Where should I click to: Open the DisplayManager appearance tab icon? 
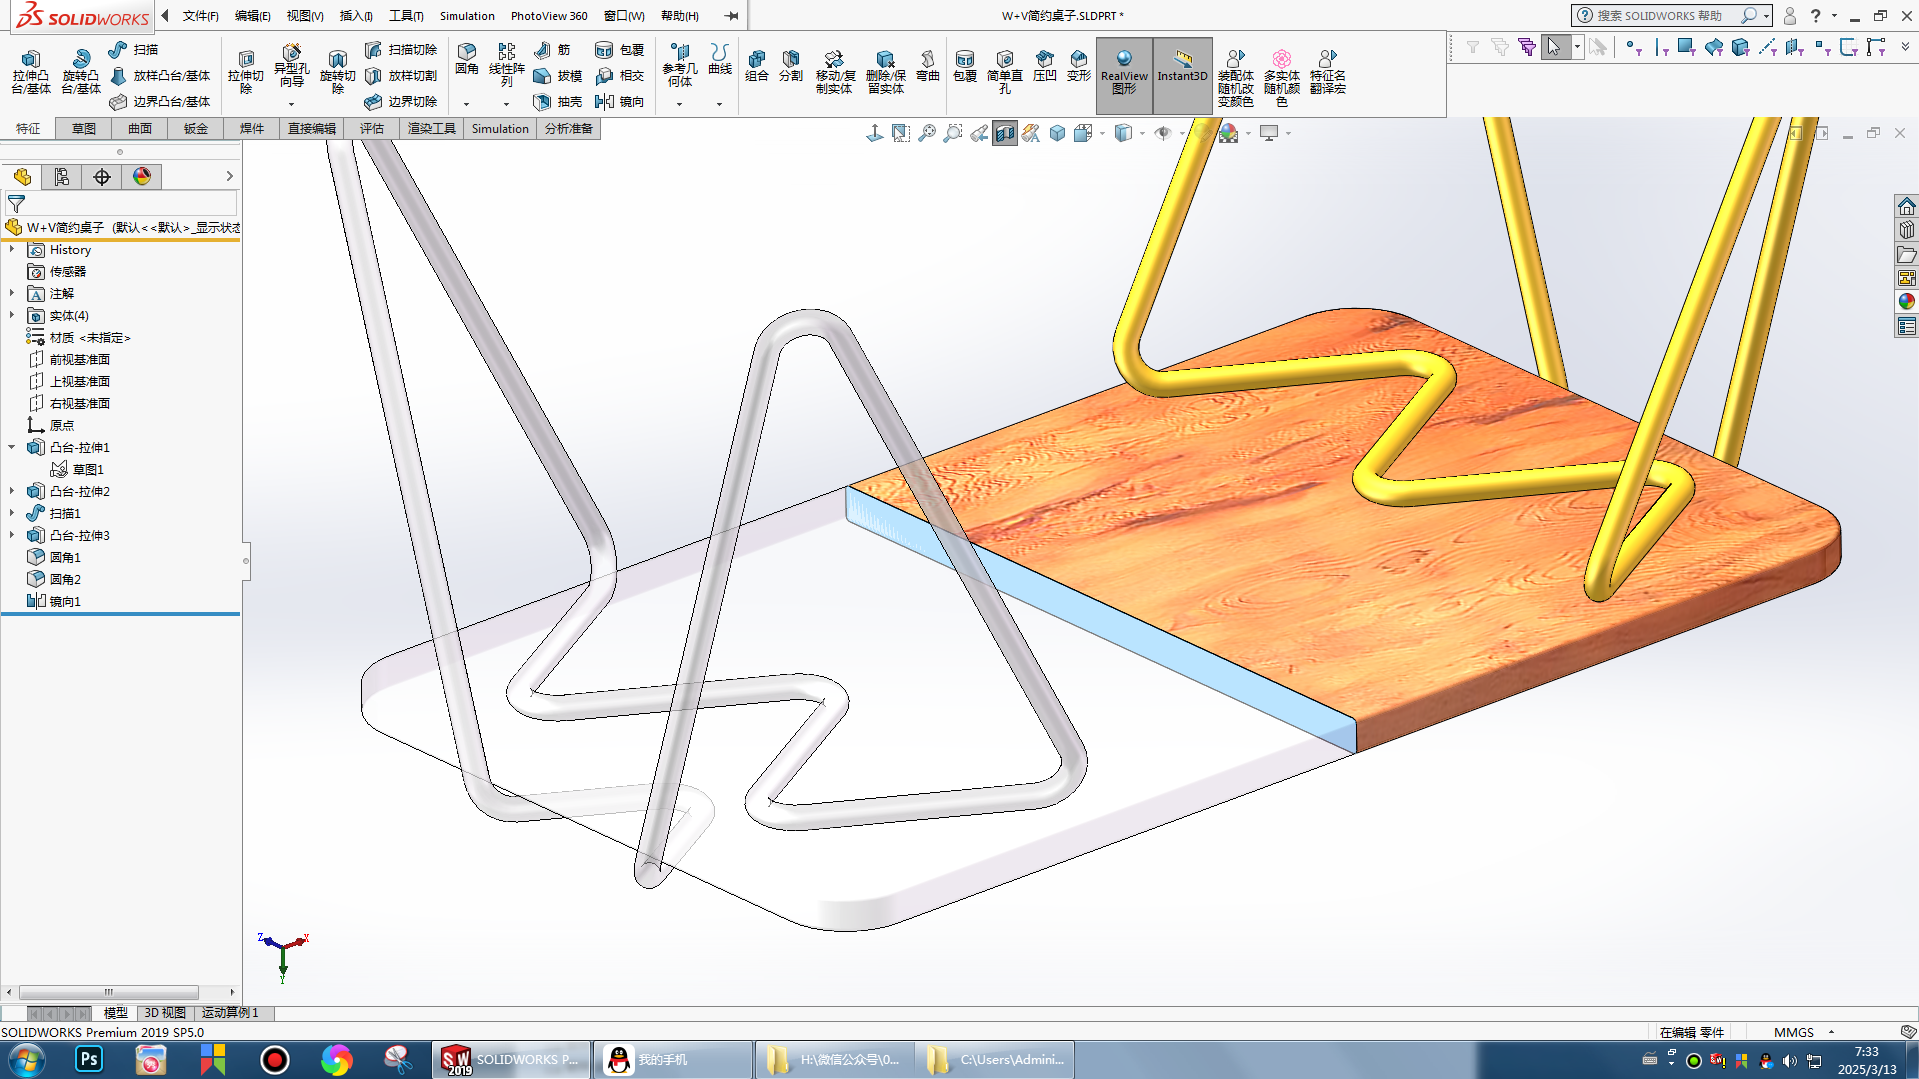(x=142, y=177)
